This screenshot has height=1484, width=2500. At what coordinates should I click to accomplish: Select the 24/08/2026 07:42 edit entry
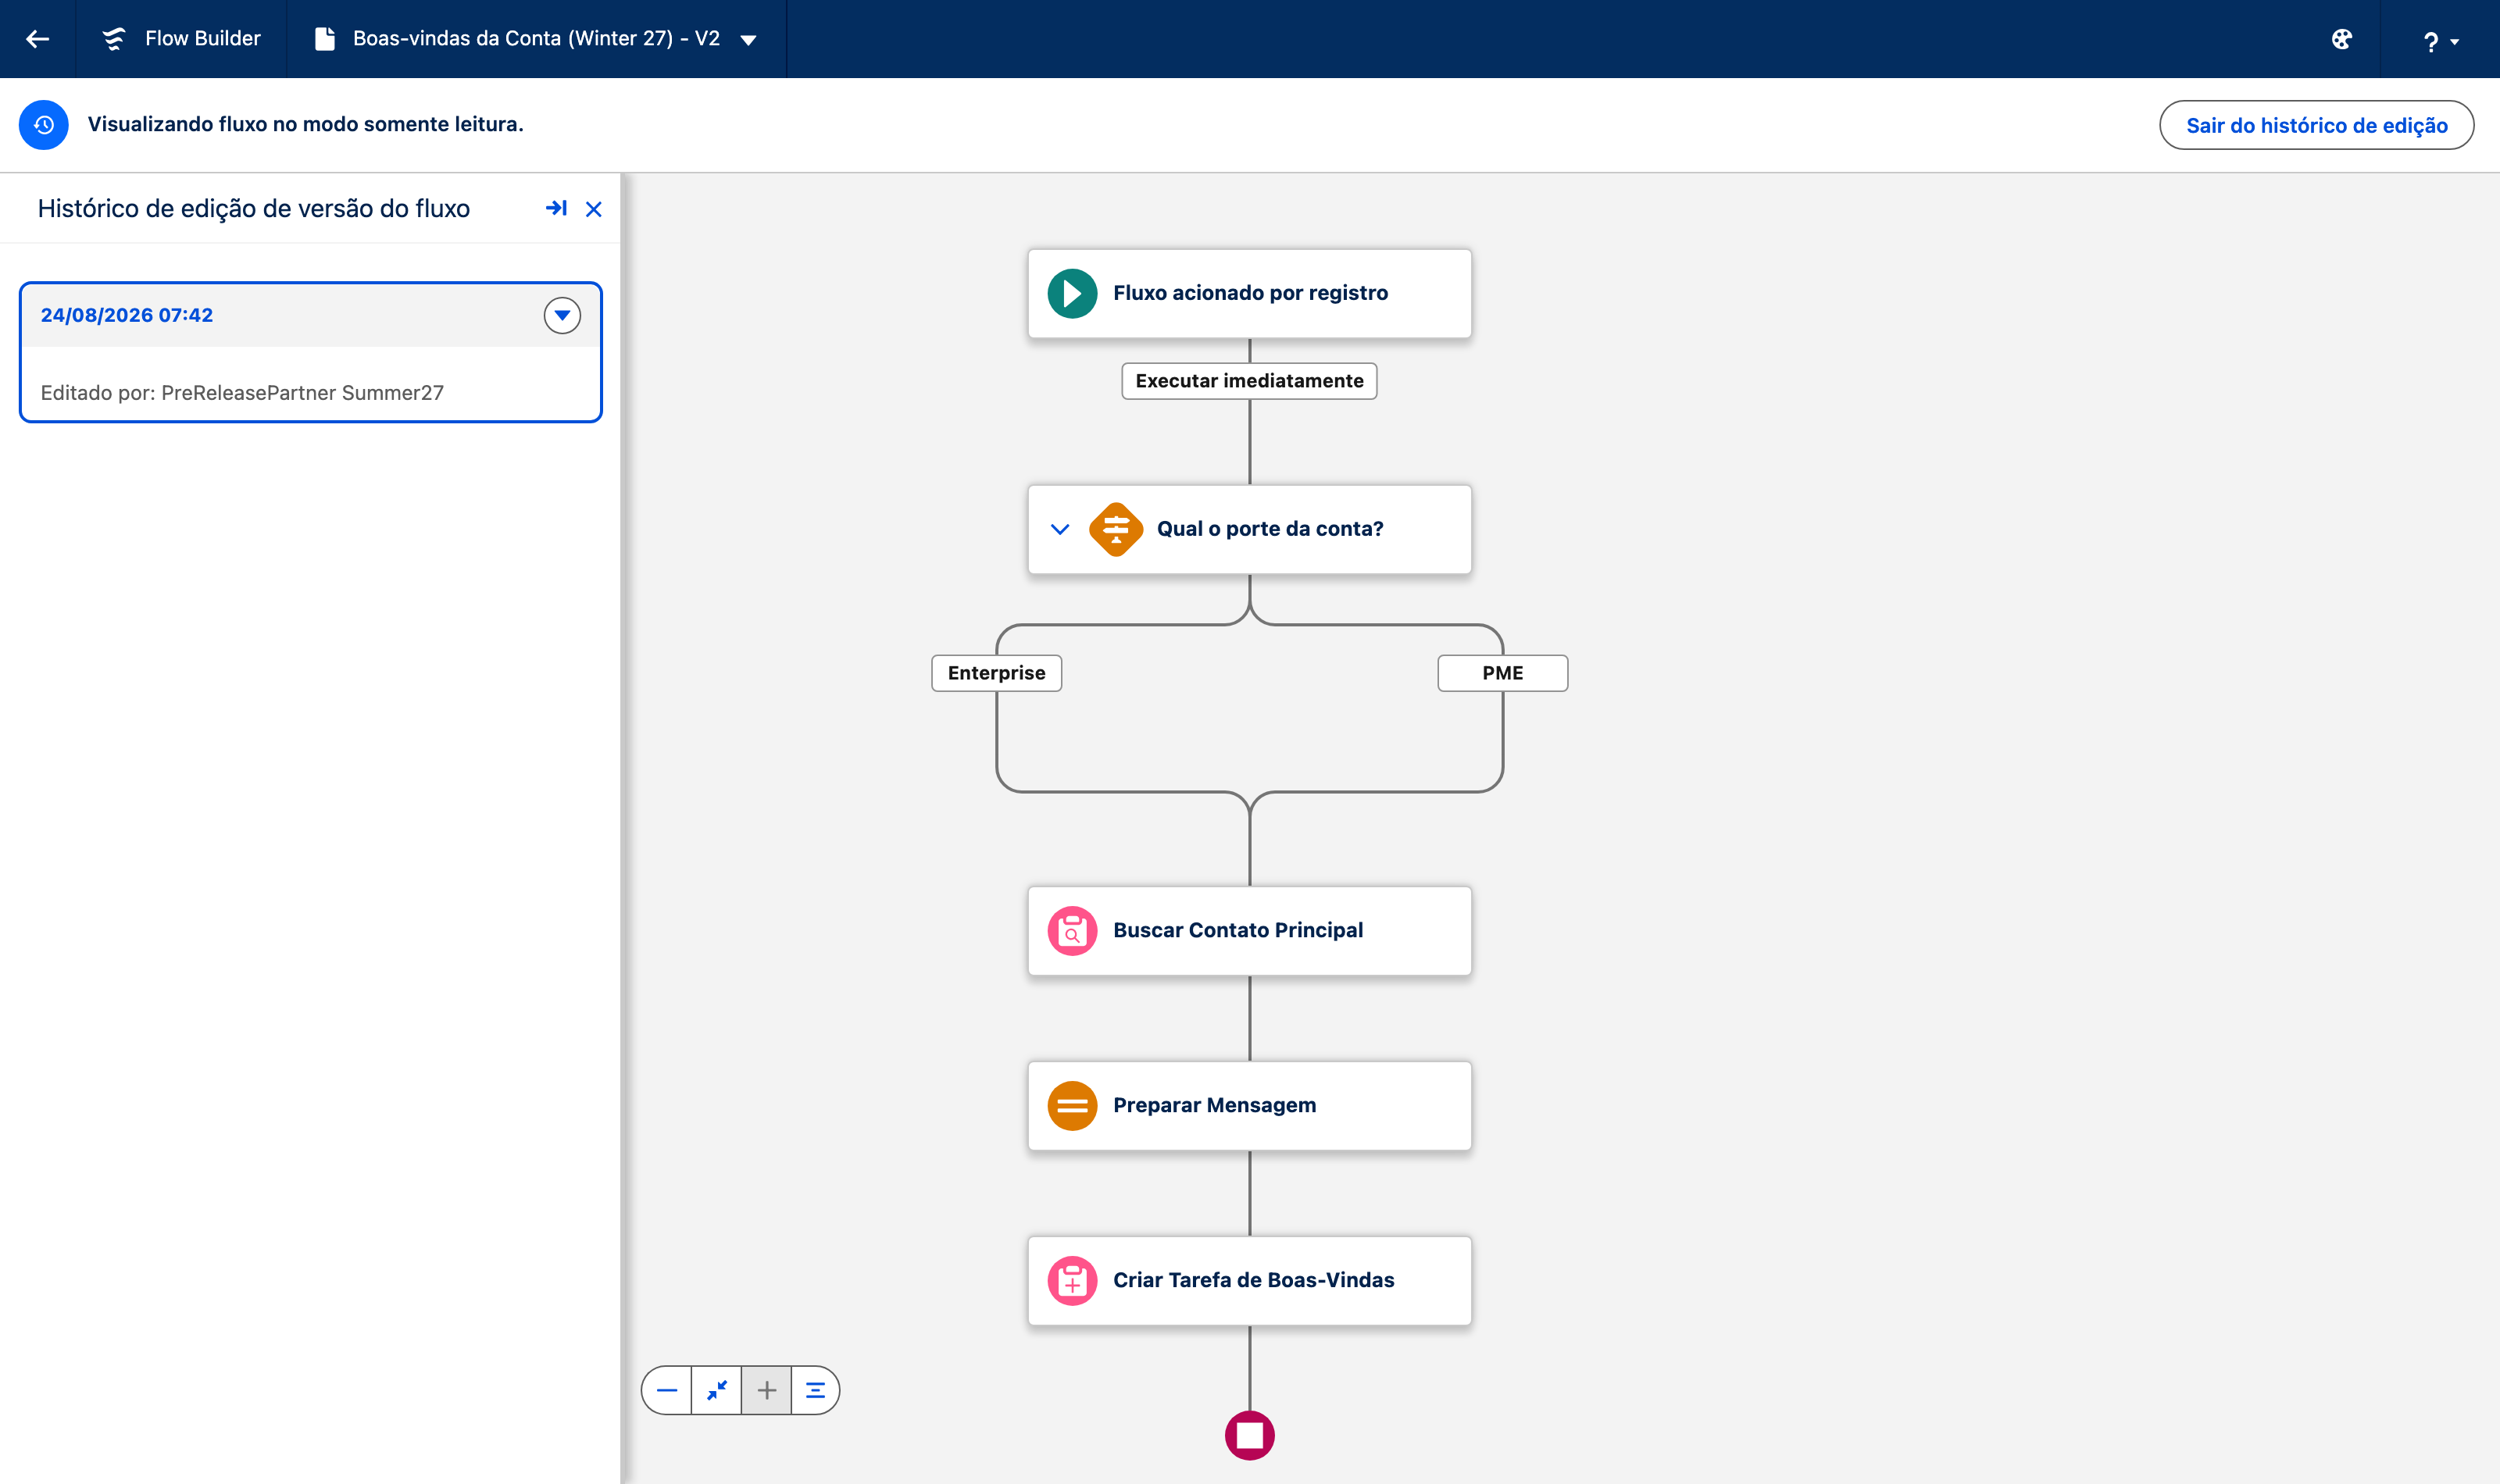(311, 352)
